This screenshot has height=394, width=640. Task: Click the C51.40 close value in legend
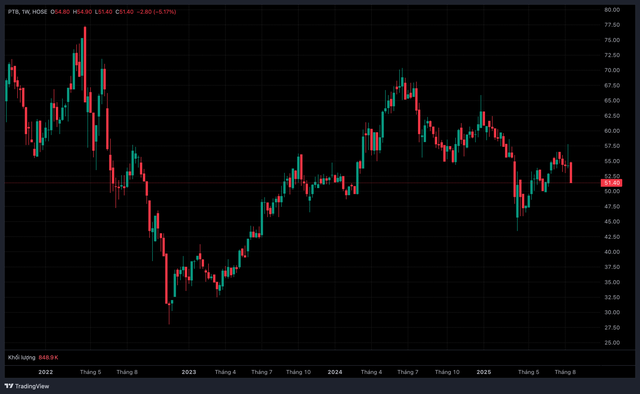[x=124, y=12]
